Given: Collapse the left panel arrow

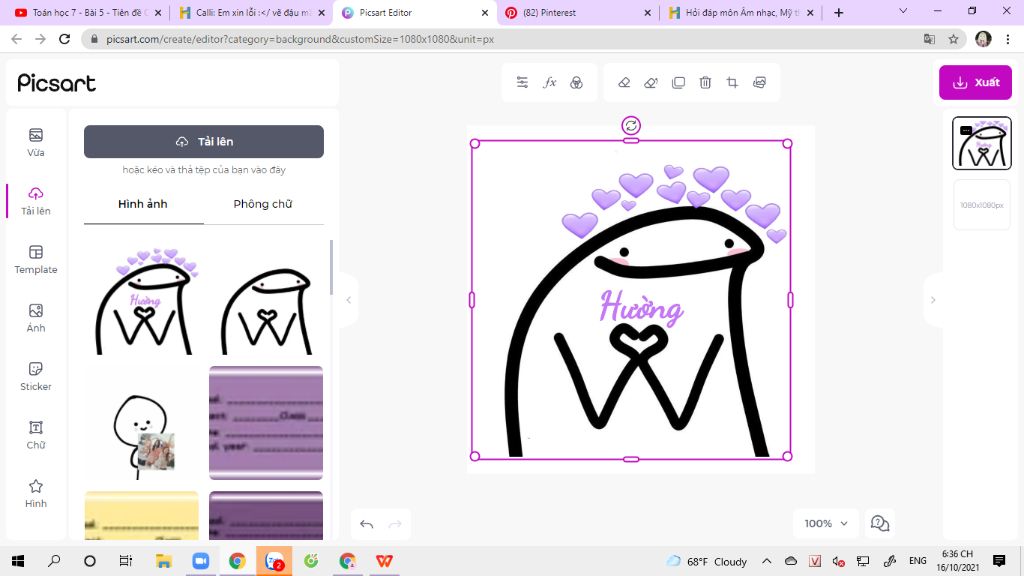Looking at the screenshot, I should [349, 300].
